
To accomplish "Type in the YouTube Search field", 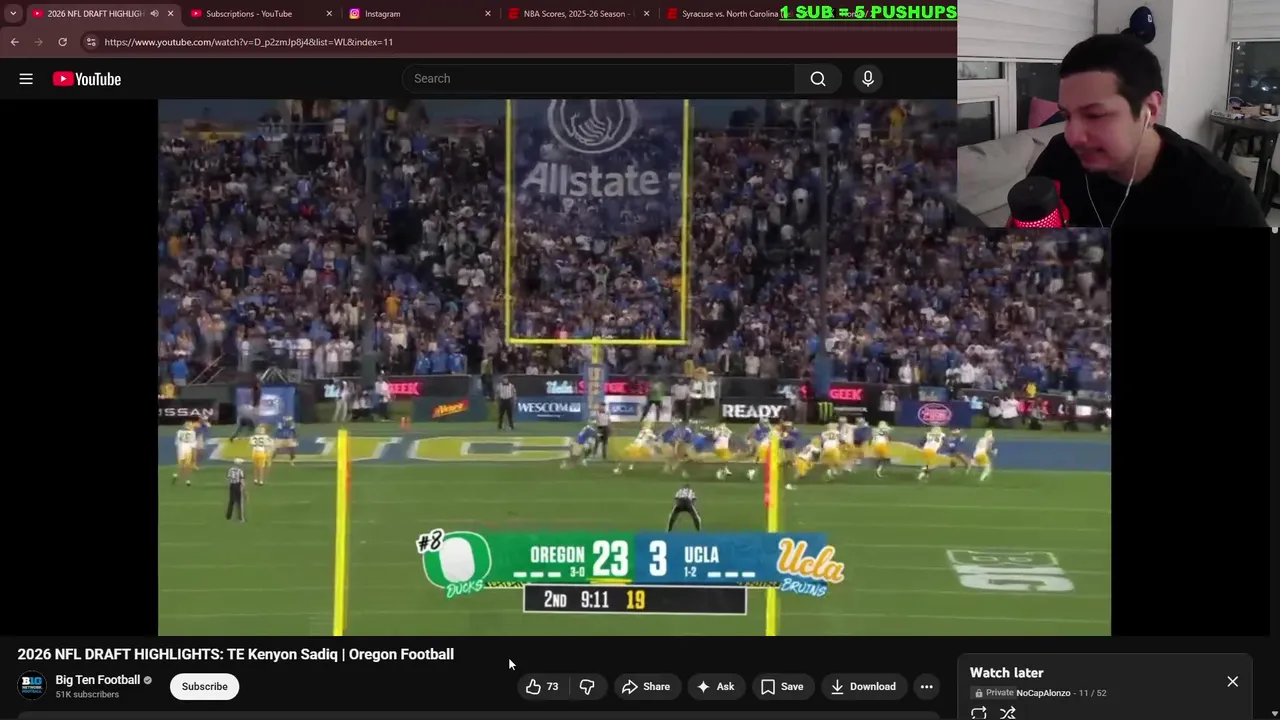I will (x=598, y=79).
